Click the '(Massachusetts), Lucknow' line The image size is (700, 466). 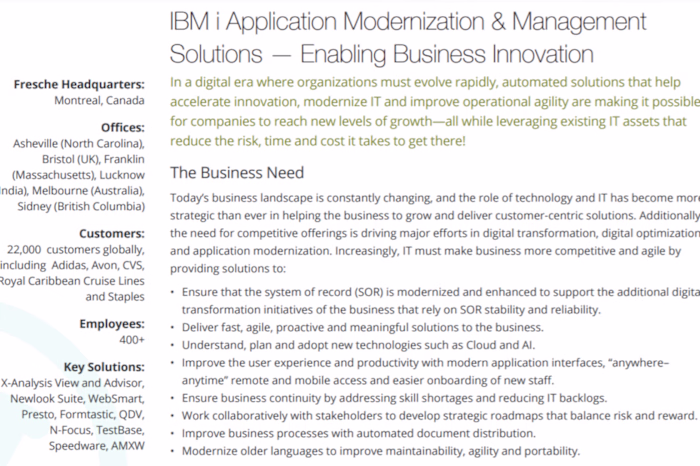(79, 175)
